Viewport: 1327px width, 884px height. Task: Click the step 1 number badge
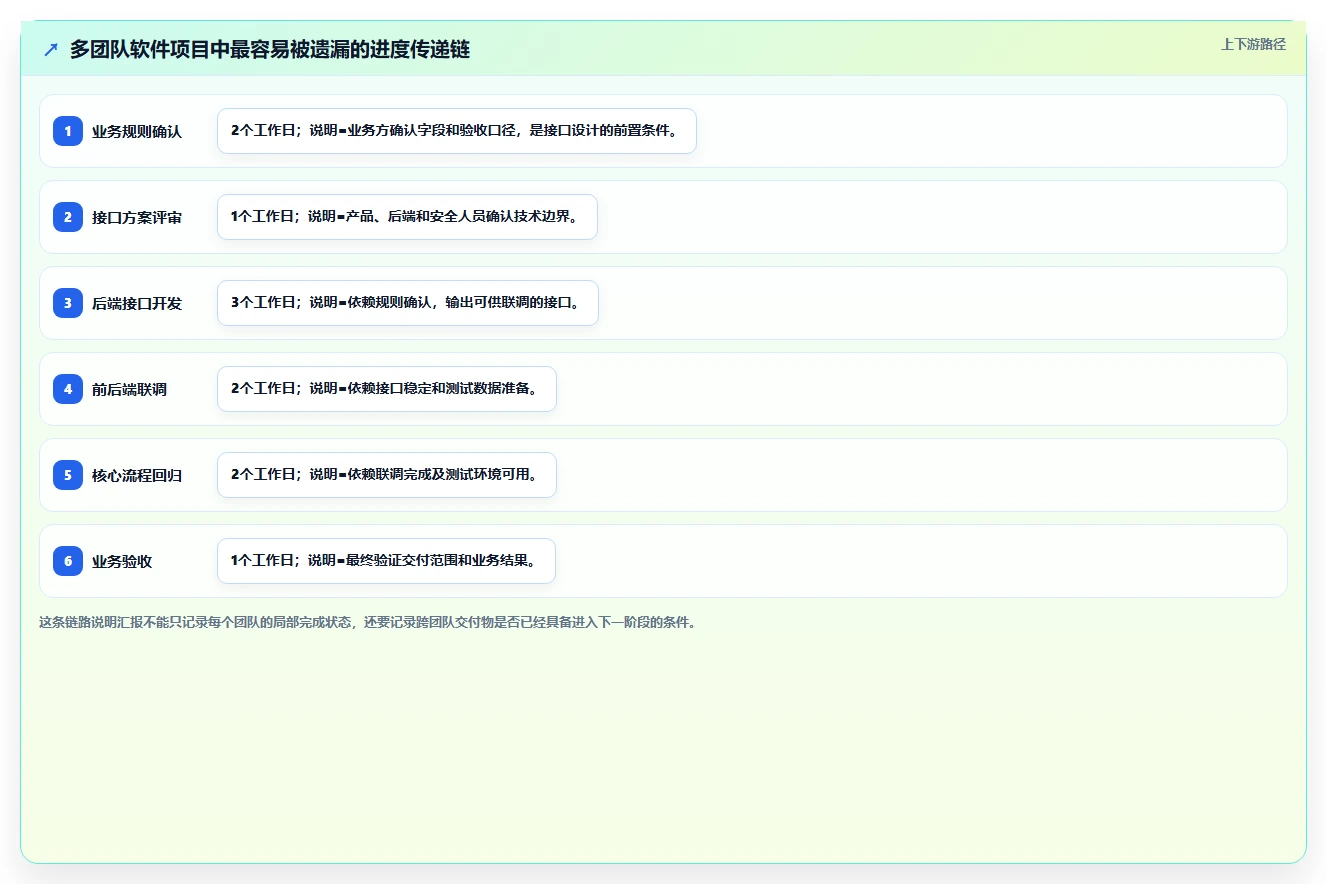(x=68, y=131)
